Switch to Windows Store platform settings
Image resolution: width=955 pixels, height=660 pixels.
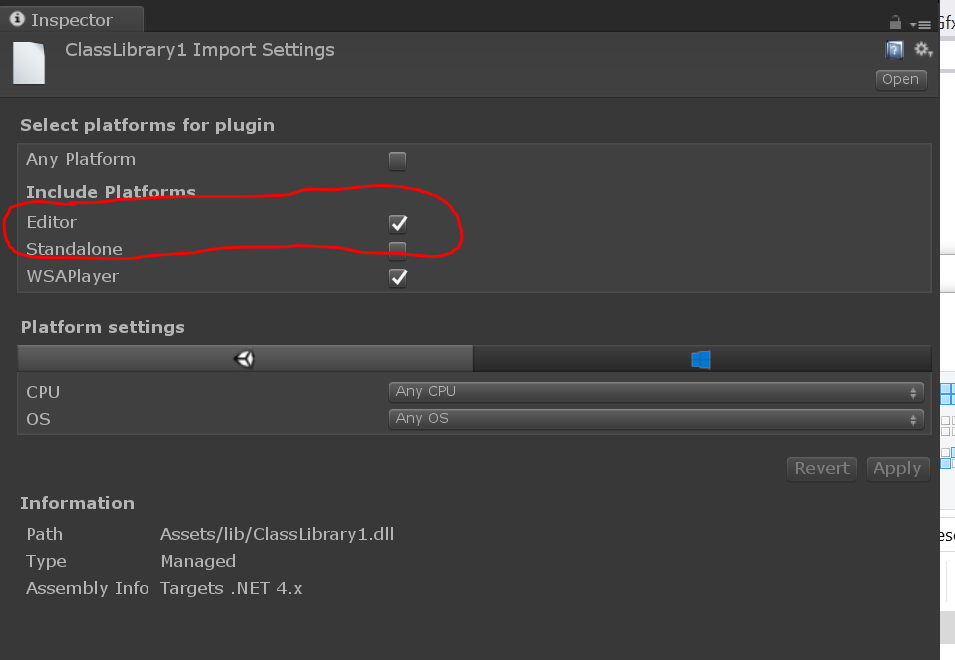(701, 359)
